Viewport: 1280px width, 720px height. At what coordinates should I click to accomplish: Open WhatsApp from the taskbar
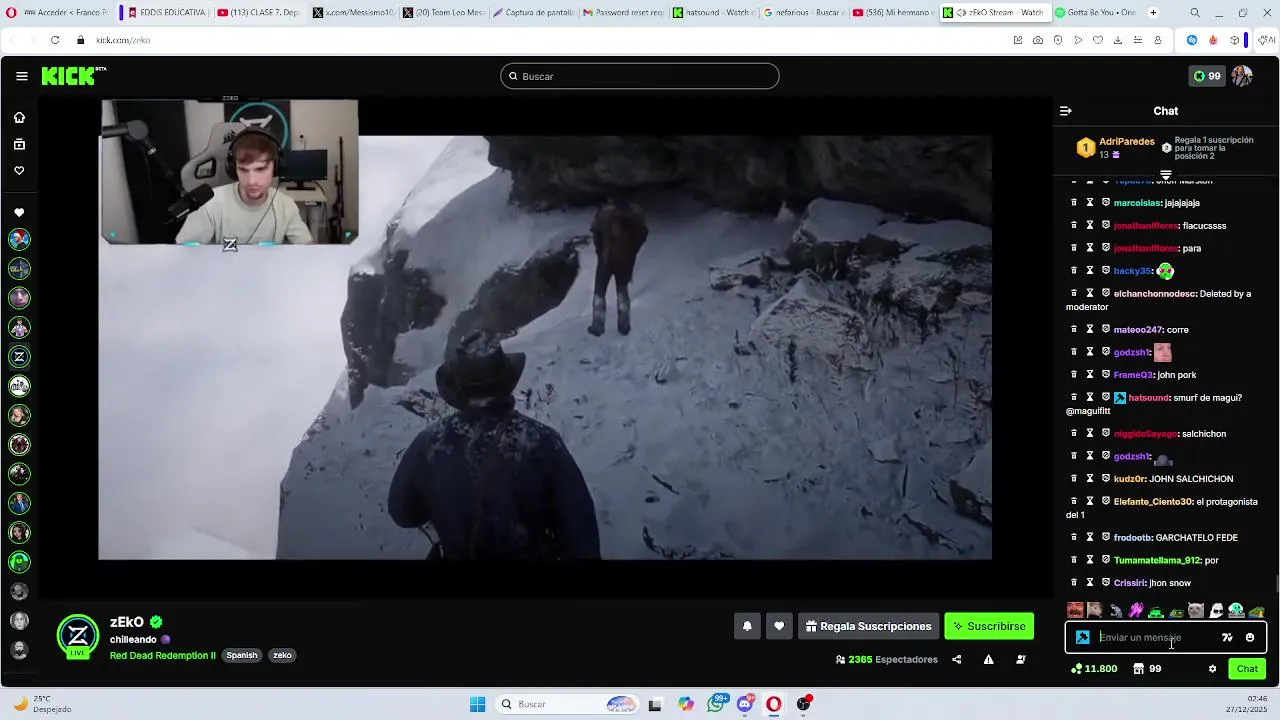pyautogui.click(x=716, y=704)
